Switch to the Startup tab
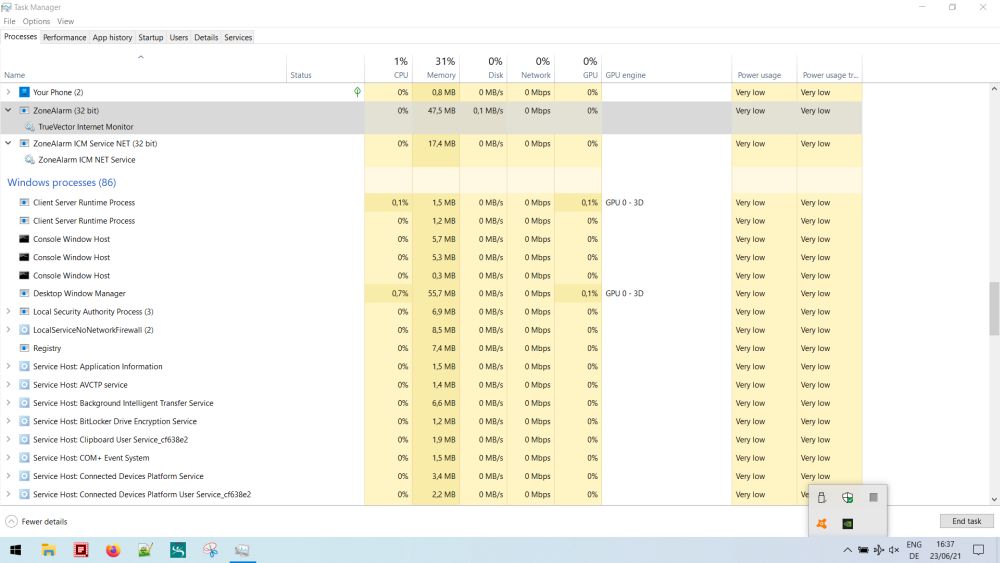 point(151,38)
